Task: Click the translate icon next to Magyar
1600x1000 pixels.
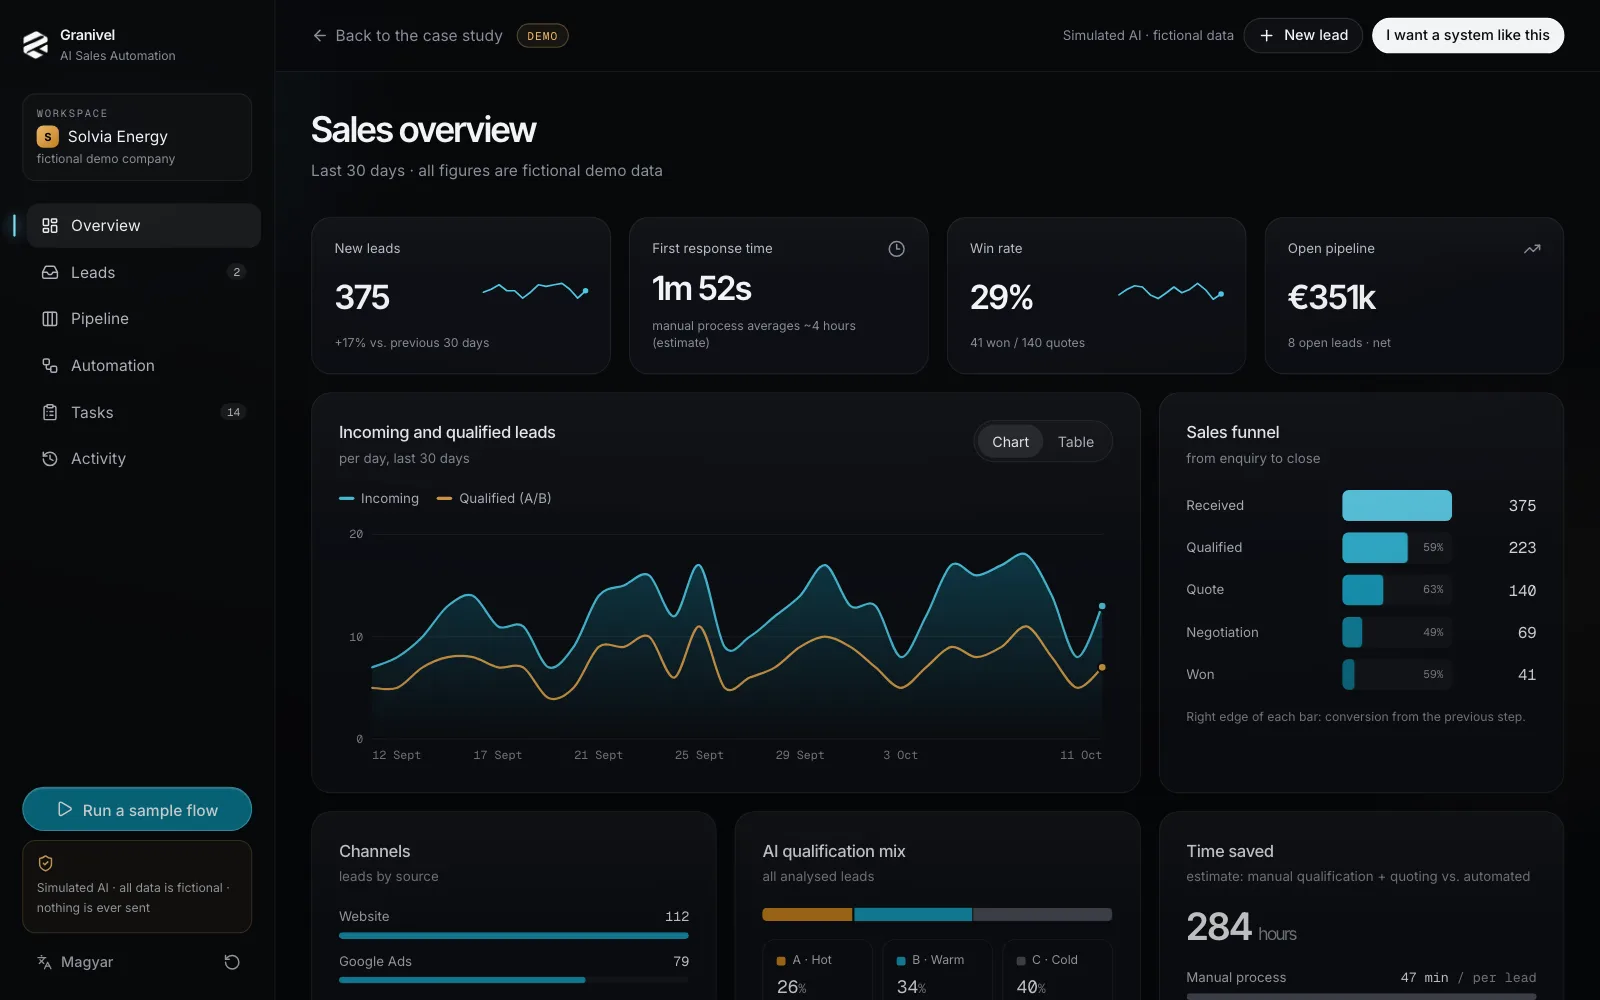Action: click(44, 962)
